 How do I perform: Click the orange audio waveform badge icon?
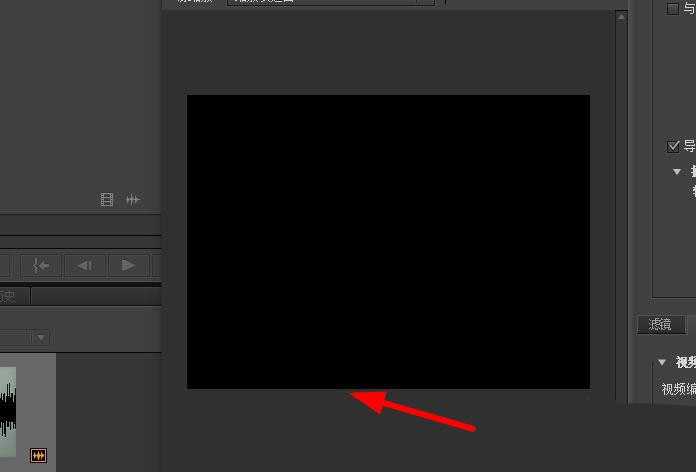(x=38, y=455)
